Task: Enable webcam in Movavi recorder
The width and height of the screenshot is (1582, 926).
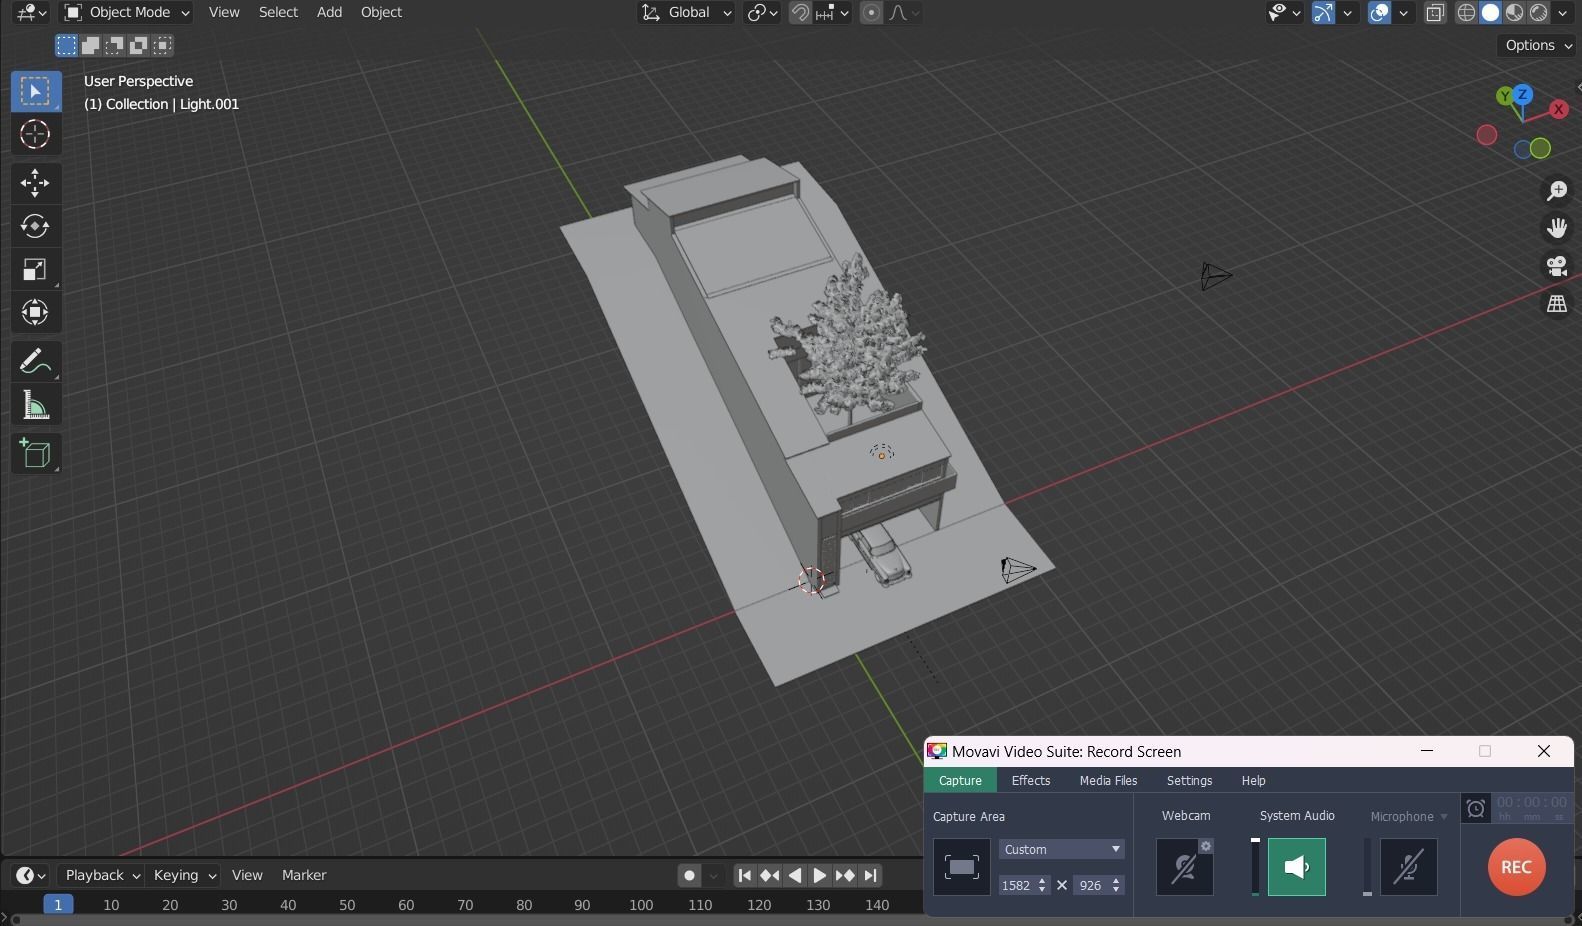Action: point(1185,867)
